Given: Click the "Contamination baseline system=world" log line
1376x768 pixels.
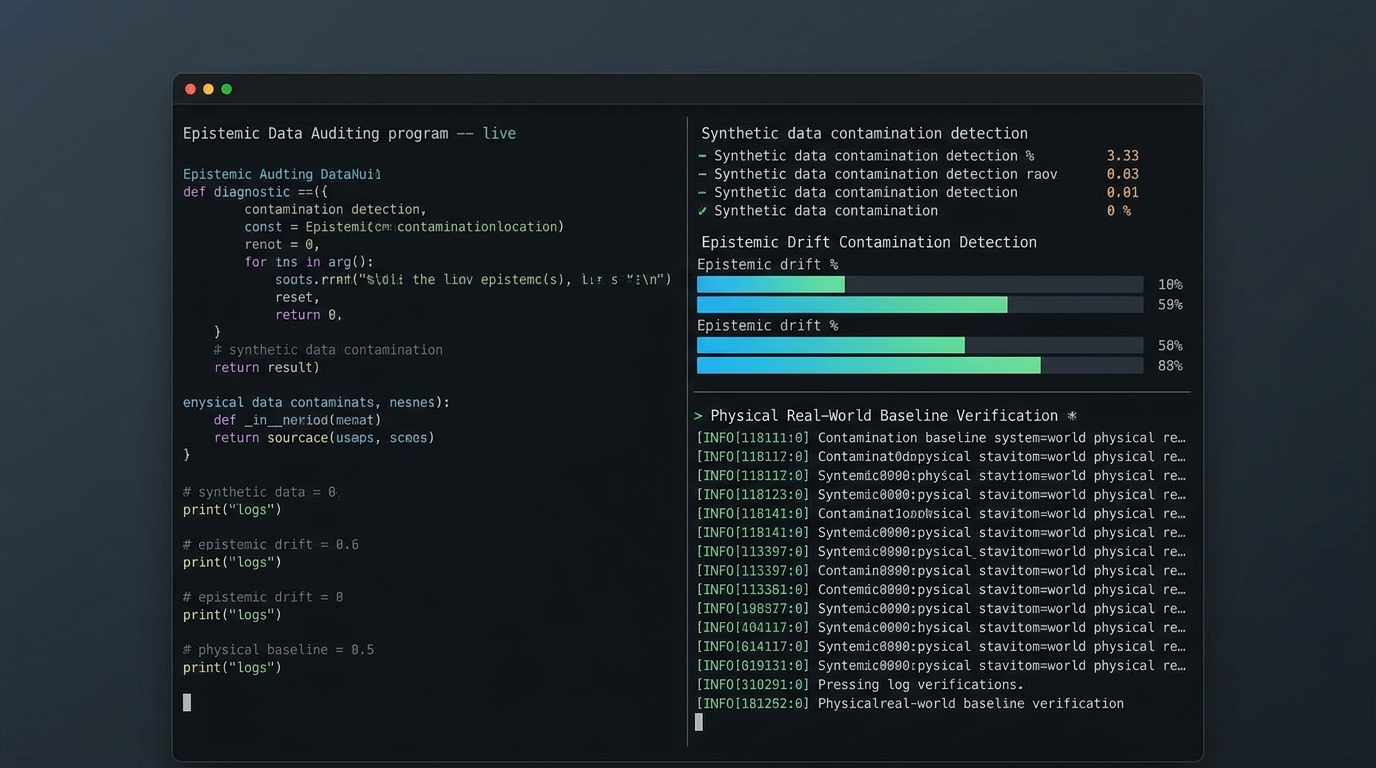Looking at the screenshot, I should coord(941,438).
